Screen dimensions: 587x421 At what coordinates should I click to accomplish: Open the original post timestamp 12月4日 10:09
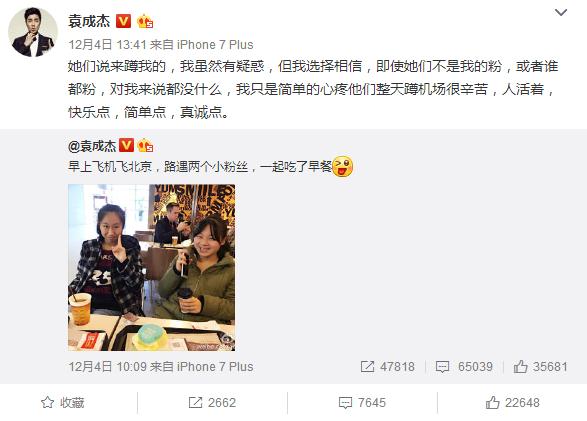click(x=107, y=366)
